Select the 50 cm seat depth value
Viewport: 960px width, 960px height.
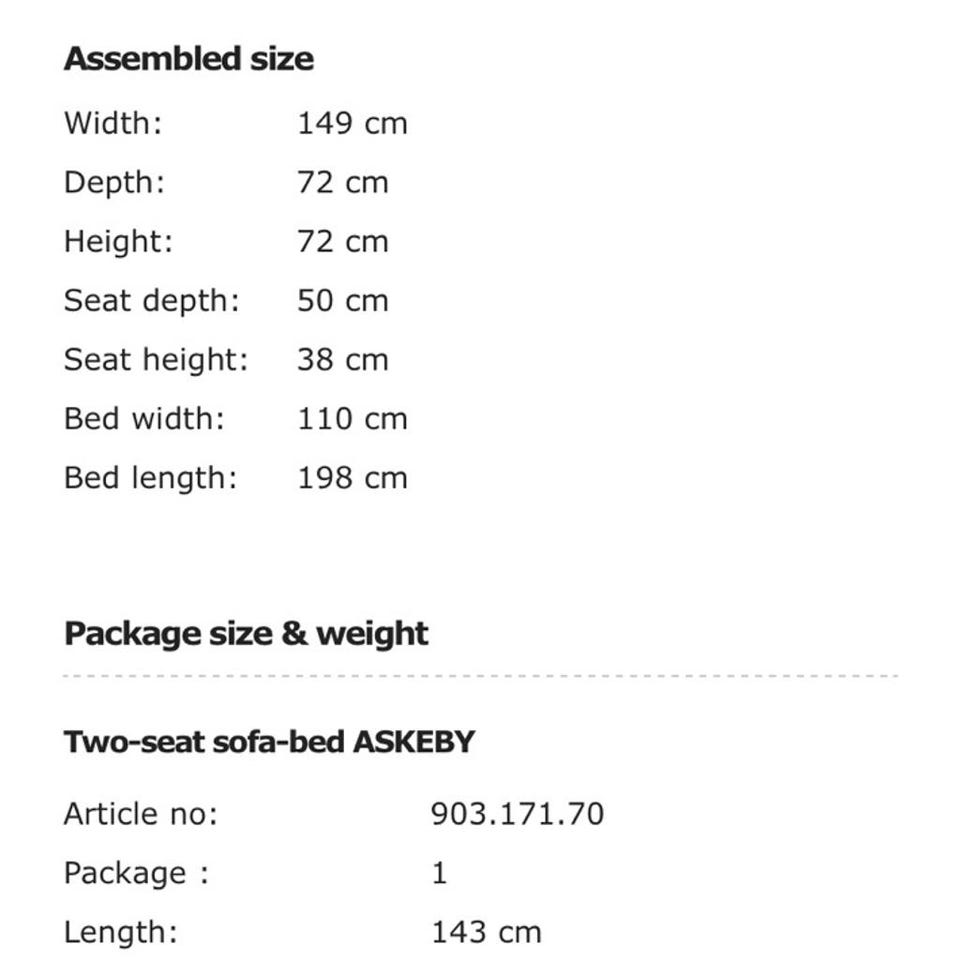point(342,301)
